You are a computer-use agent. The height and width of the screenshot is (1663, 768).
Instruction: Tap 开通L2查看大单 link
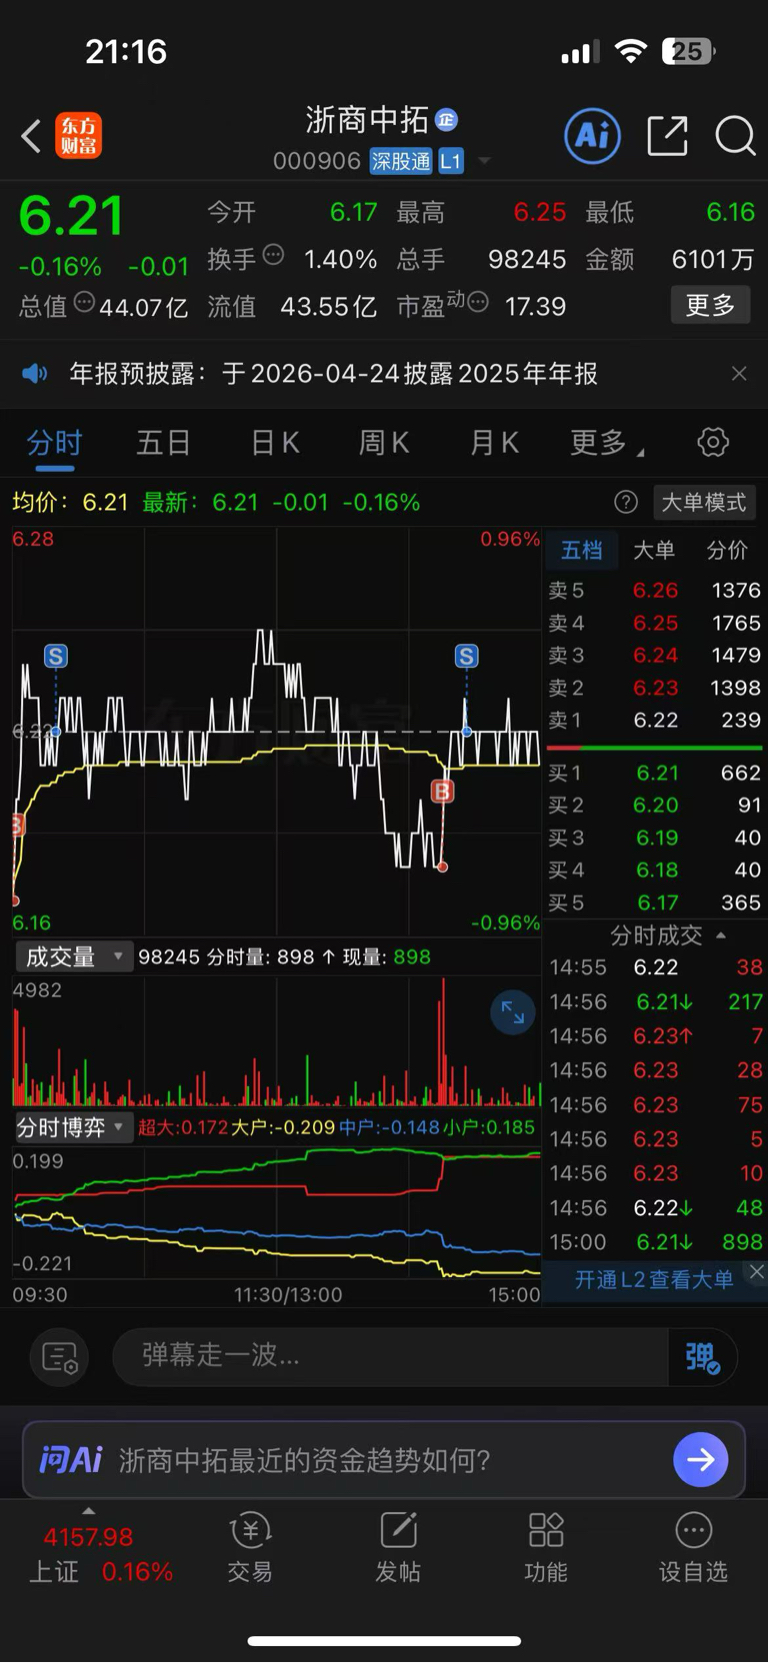tap(654, 1280)
